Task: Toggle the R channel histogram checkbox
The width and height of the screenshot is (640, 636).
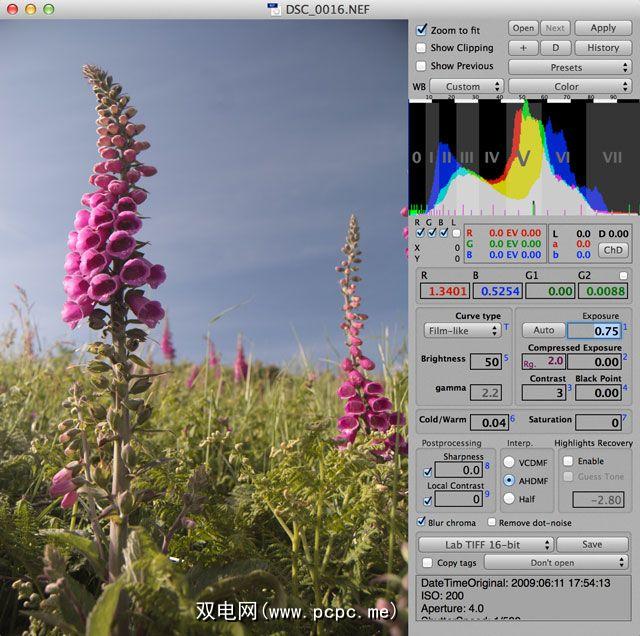Action: [x=419, y=233]
